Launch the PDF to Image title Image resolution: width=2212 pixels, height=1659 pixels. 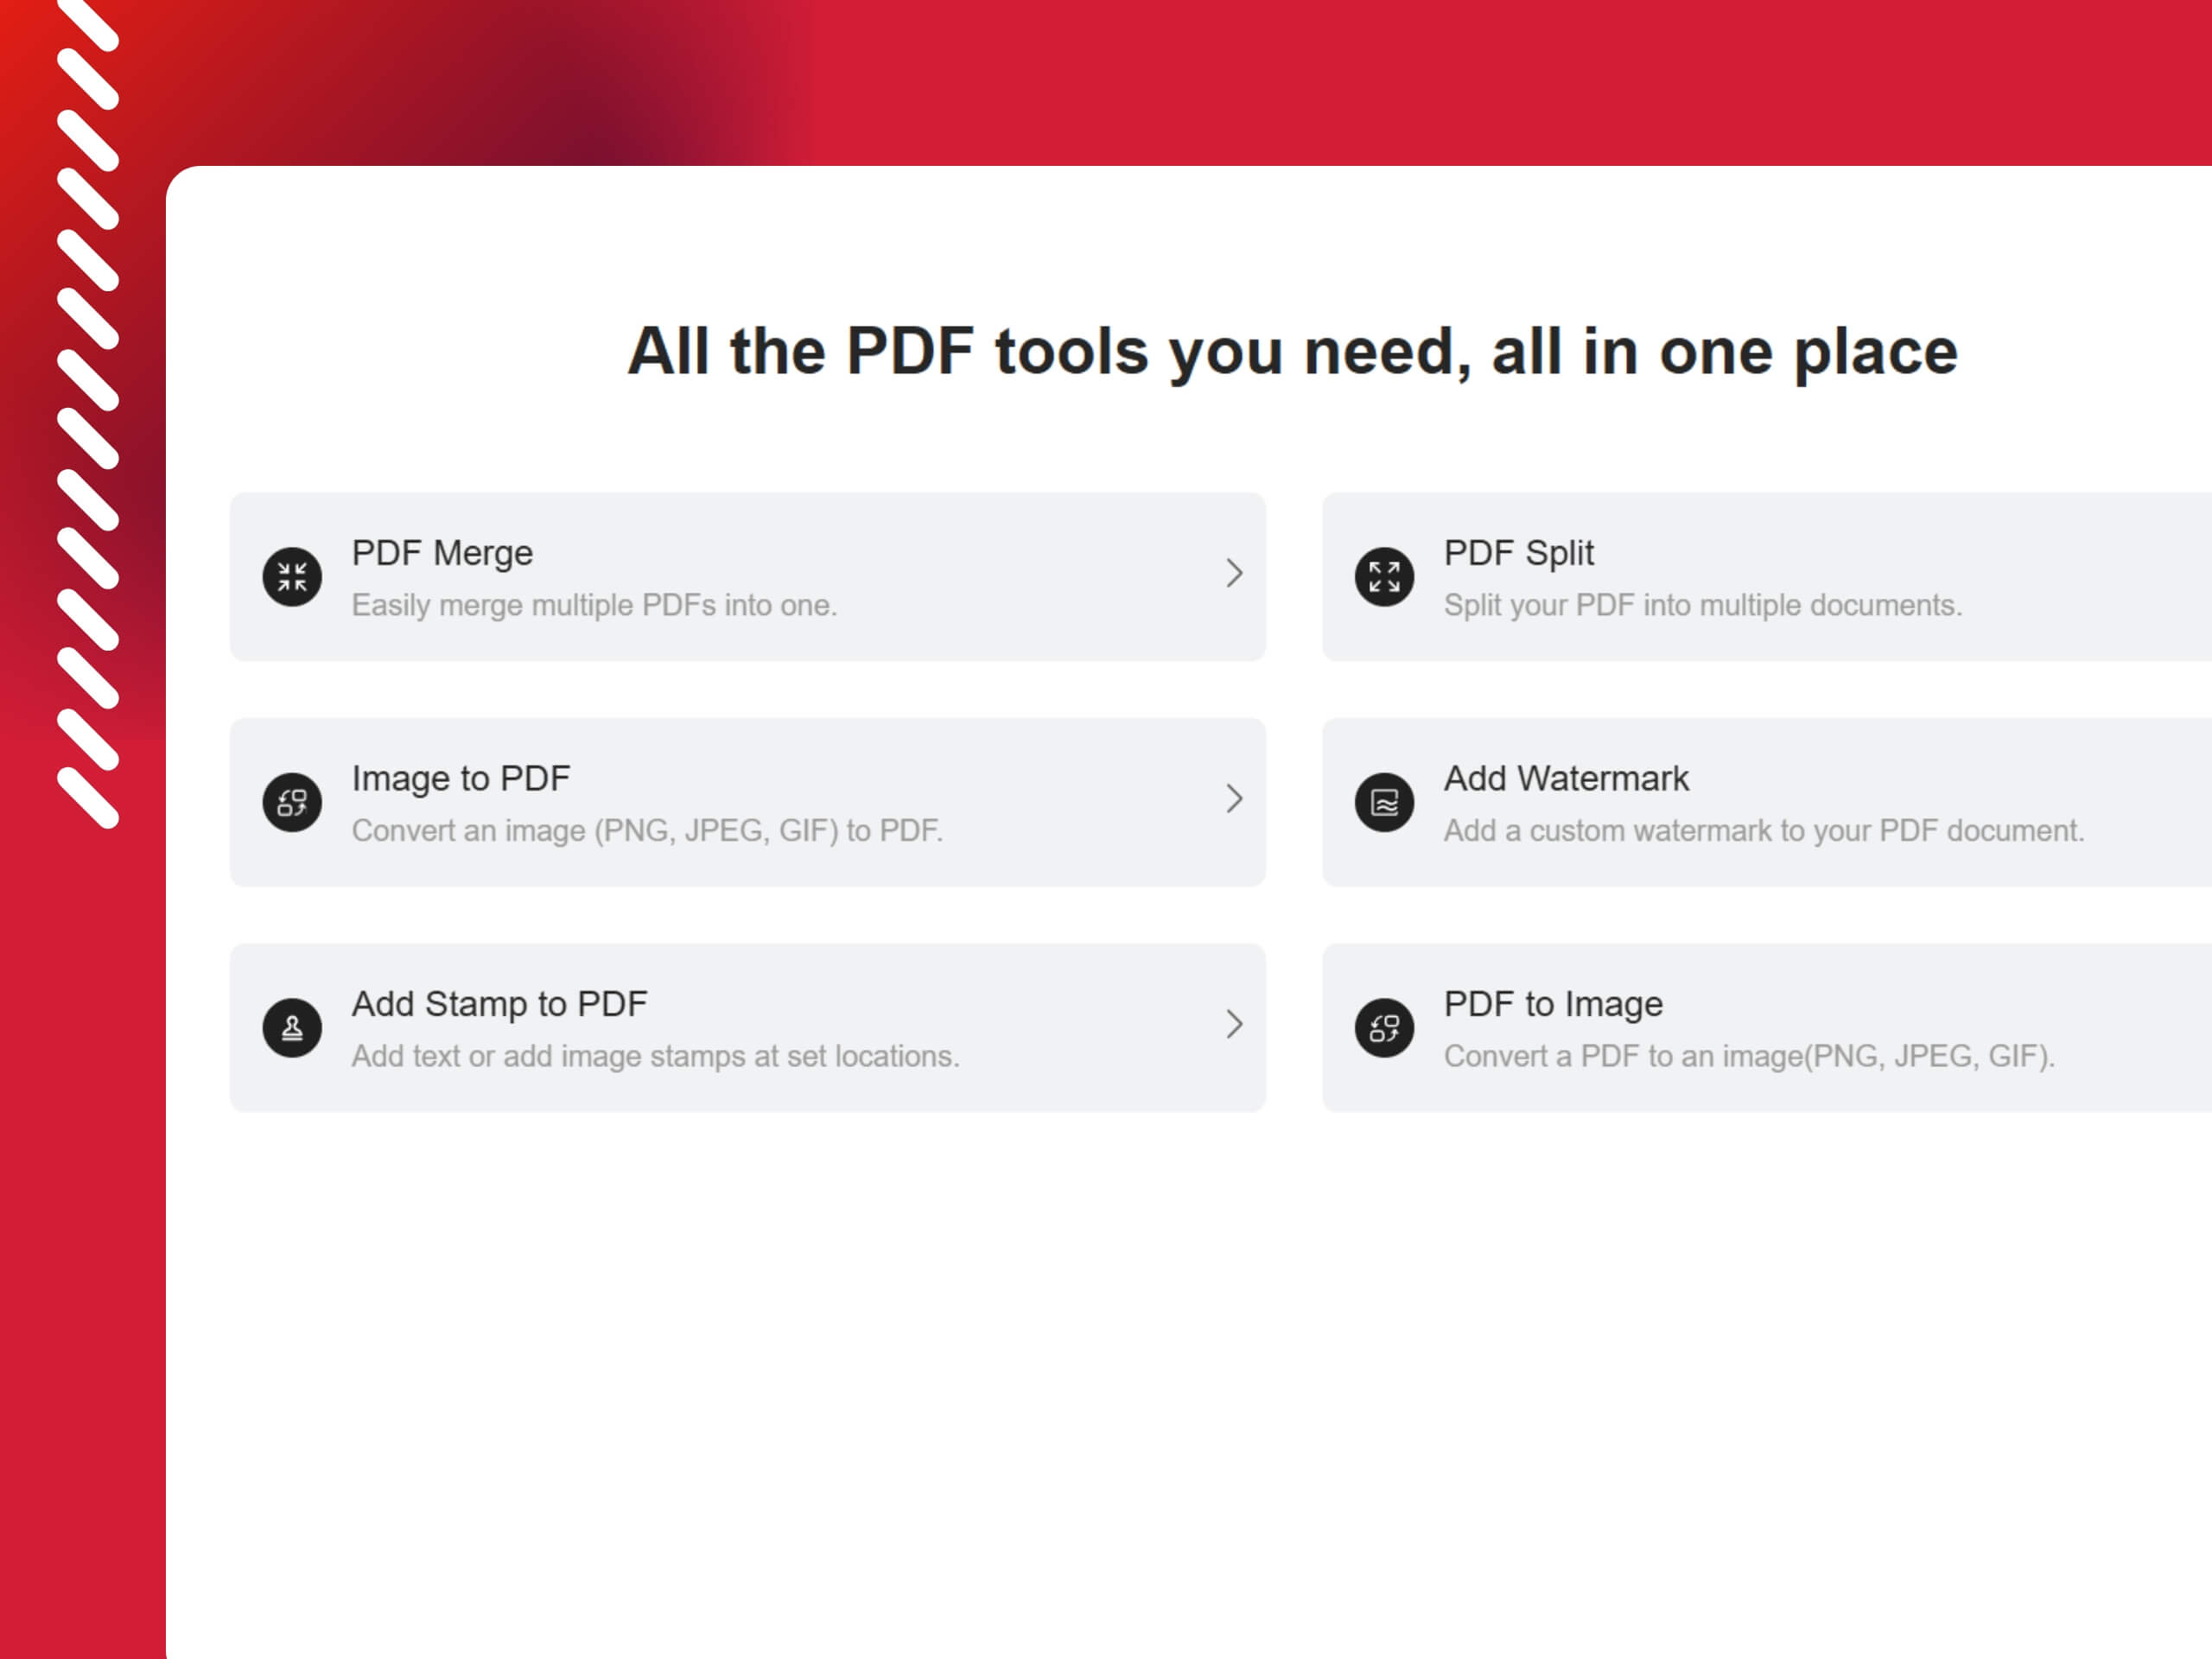tap(1553, 1004)
